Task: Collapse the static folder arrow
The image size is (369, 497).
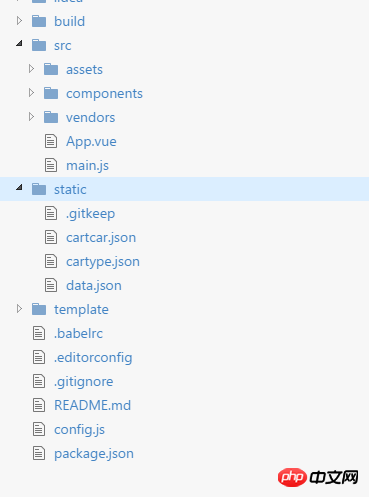Action: (19, 187)
